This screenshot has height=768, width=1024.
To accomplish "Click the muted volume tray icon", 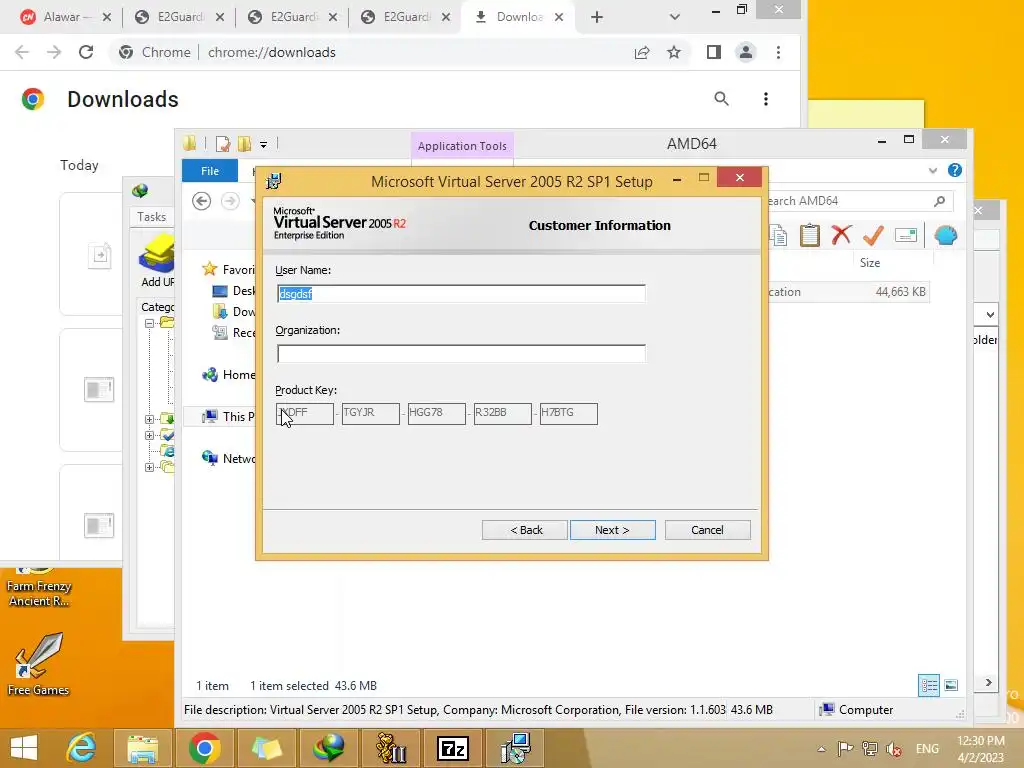I will (894, 748).
